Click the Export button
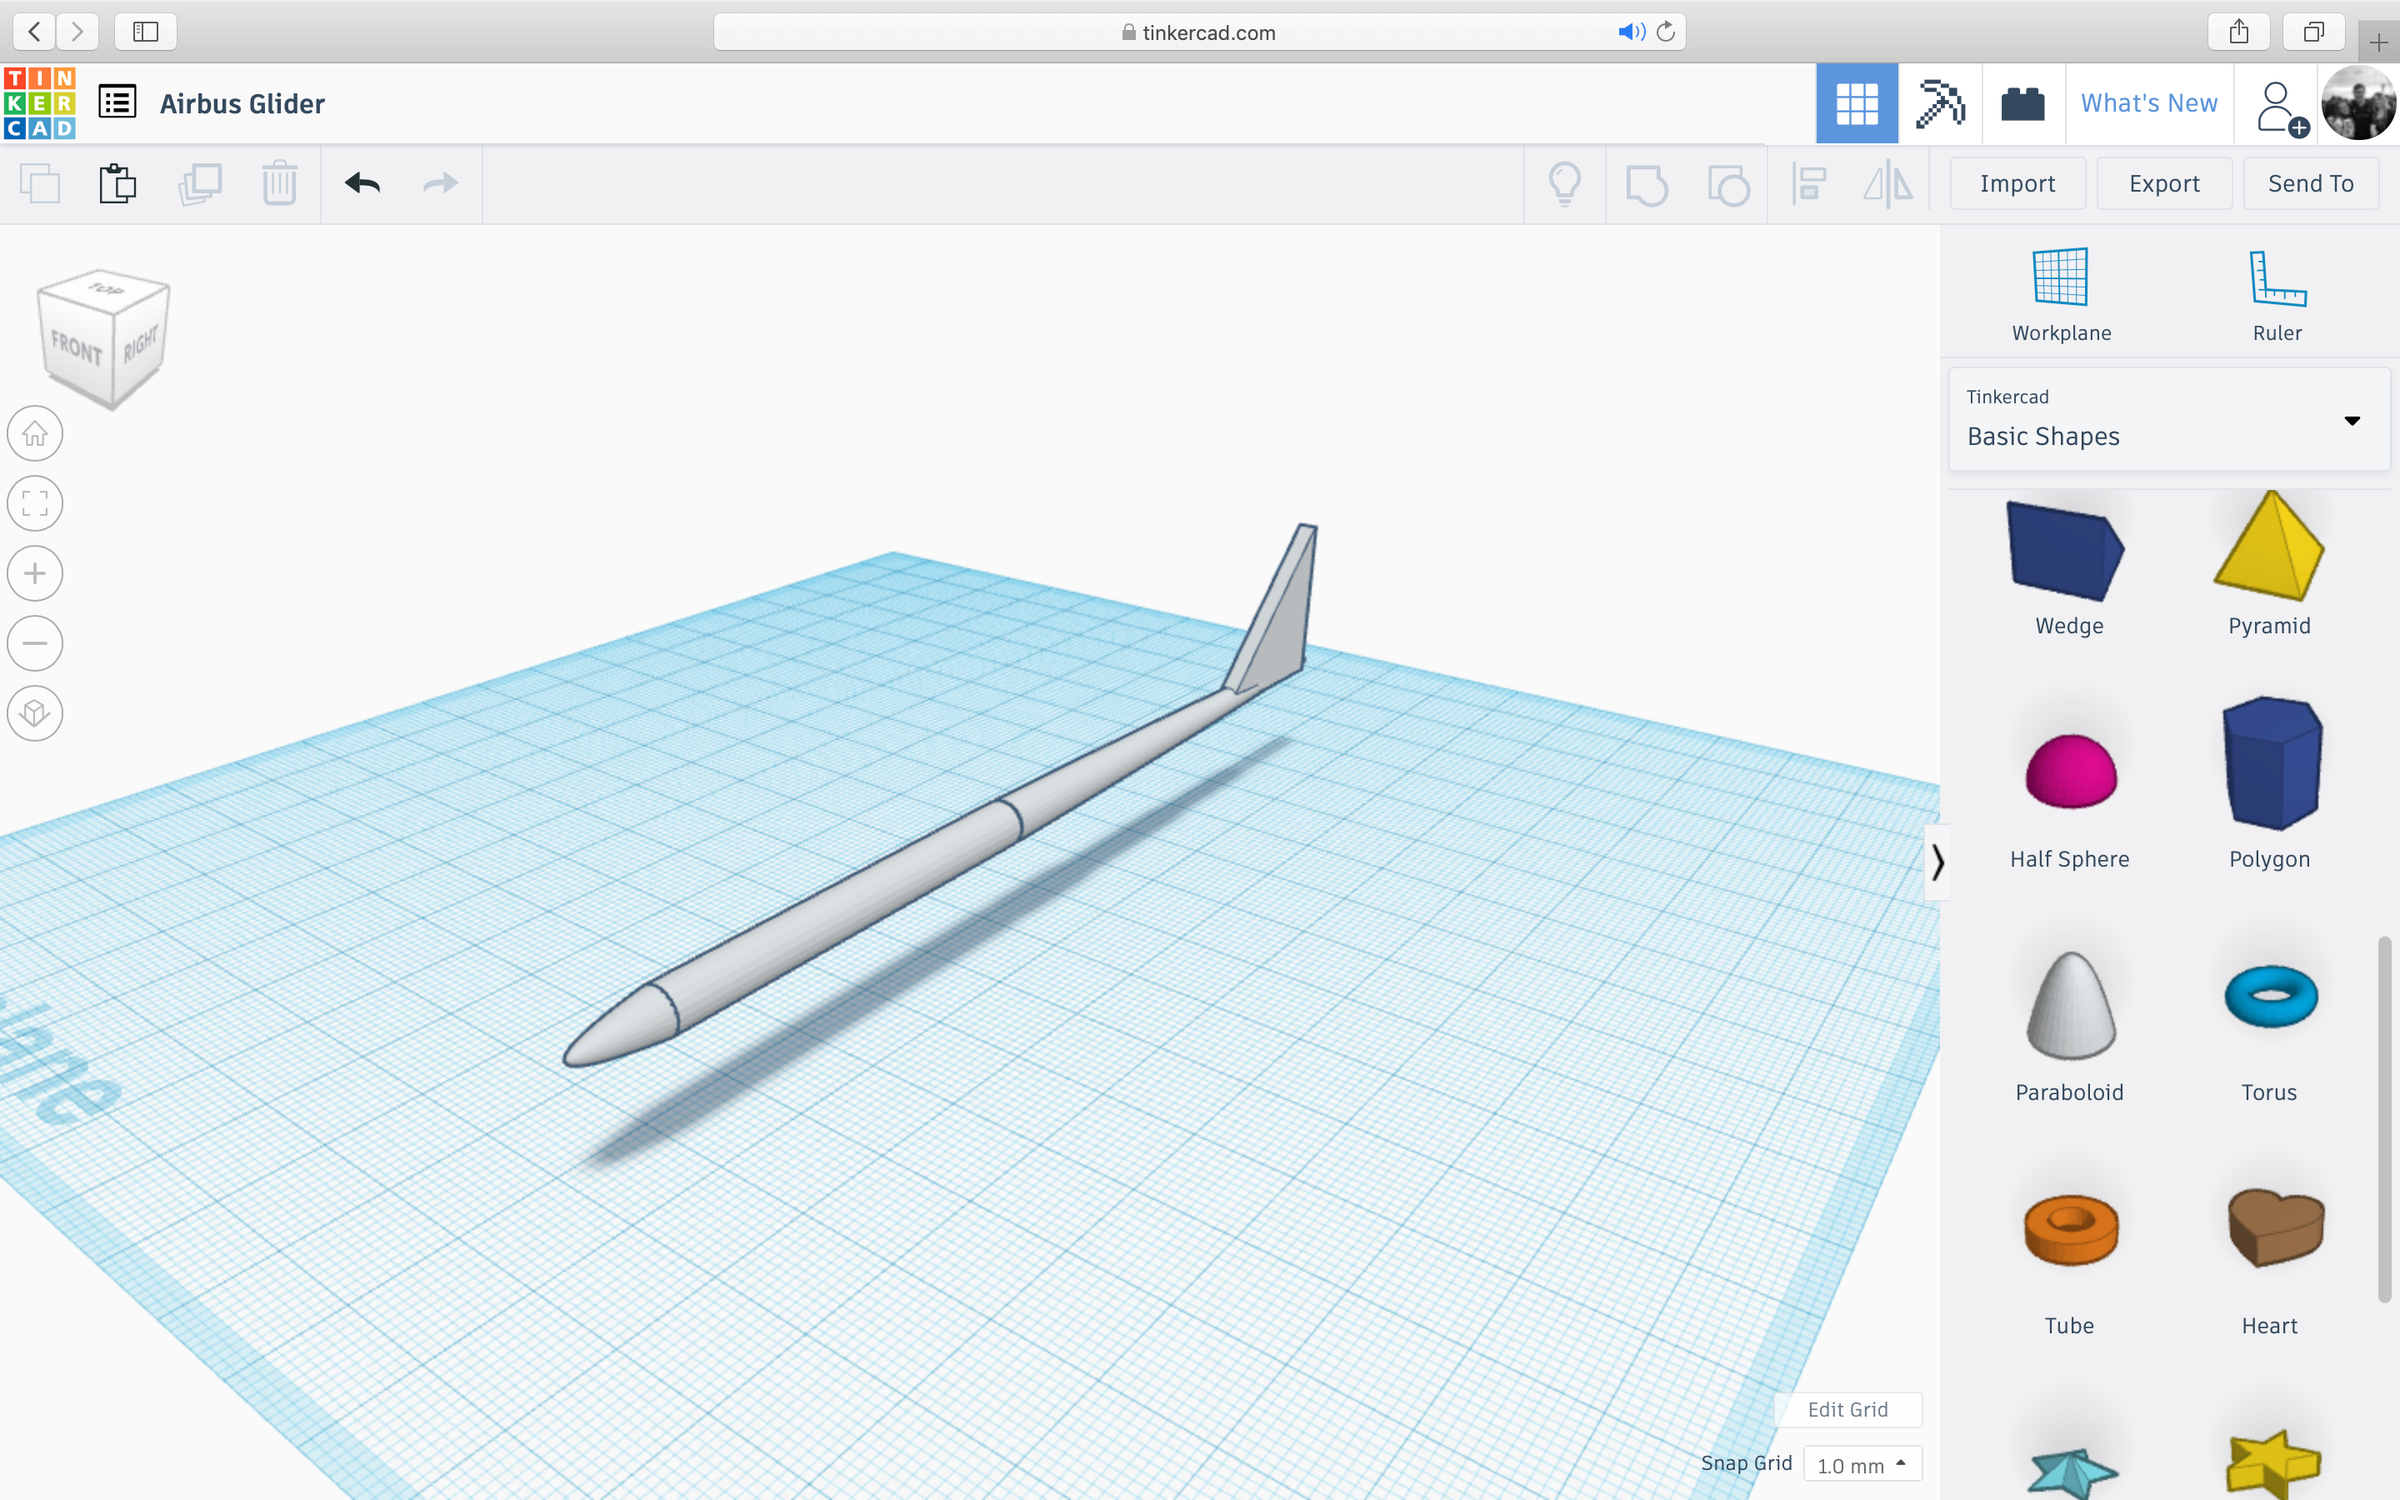The height and width of the screenshot is (1500, 2400). (x=2164, y=183)
